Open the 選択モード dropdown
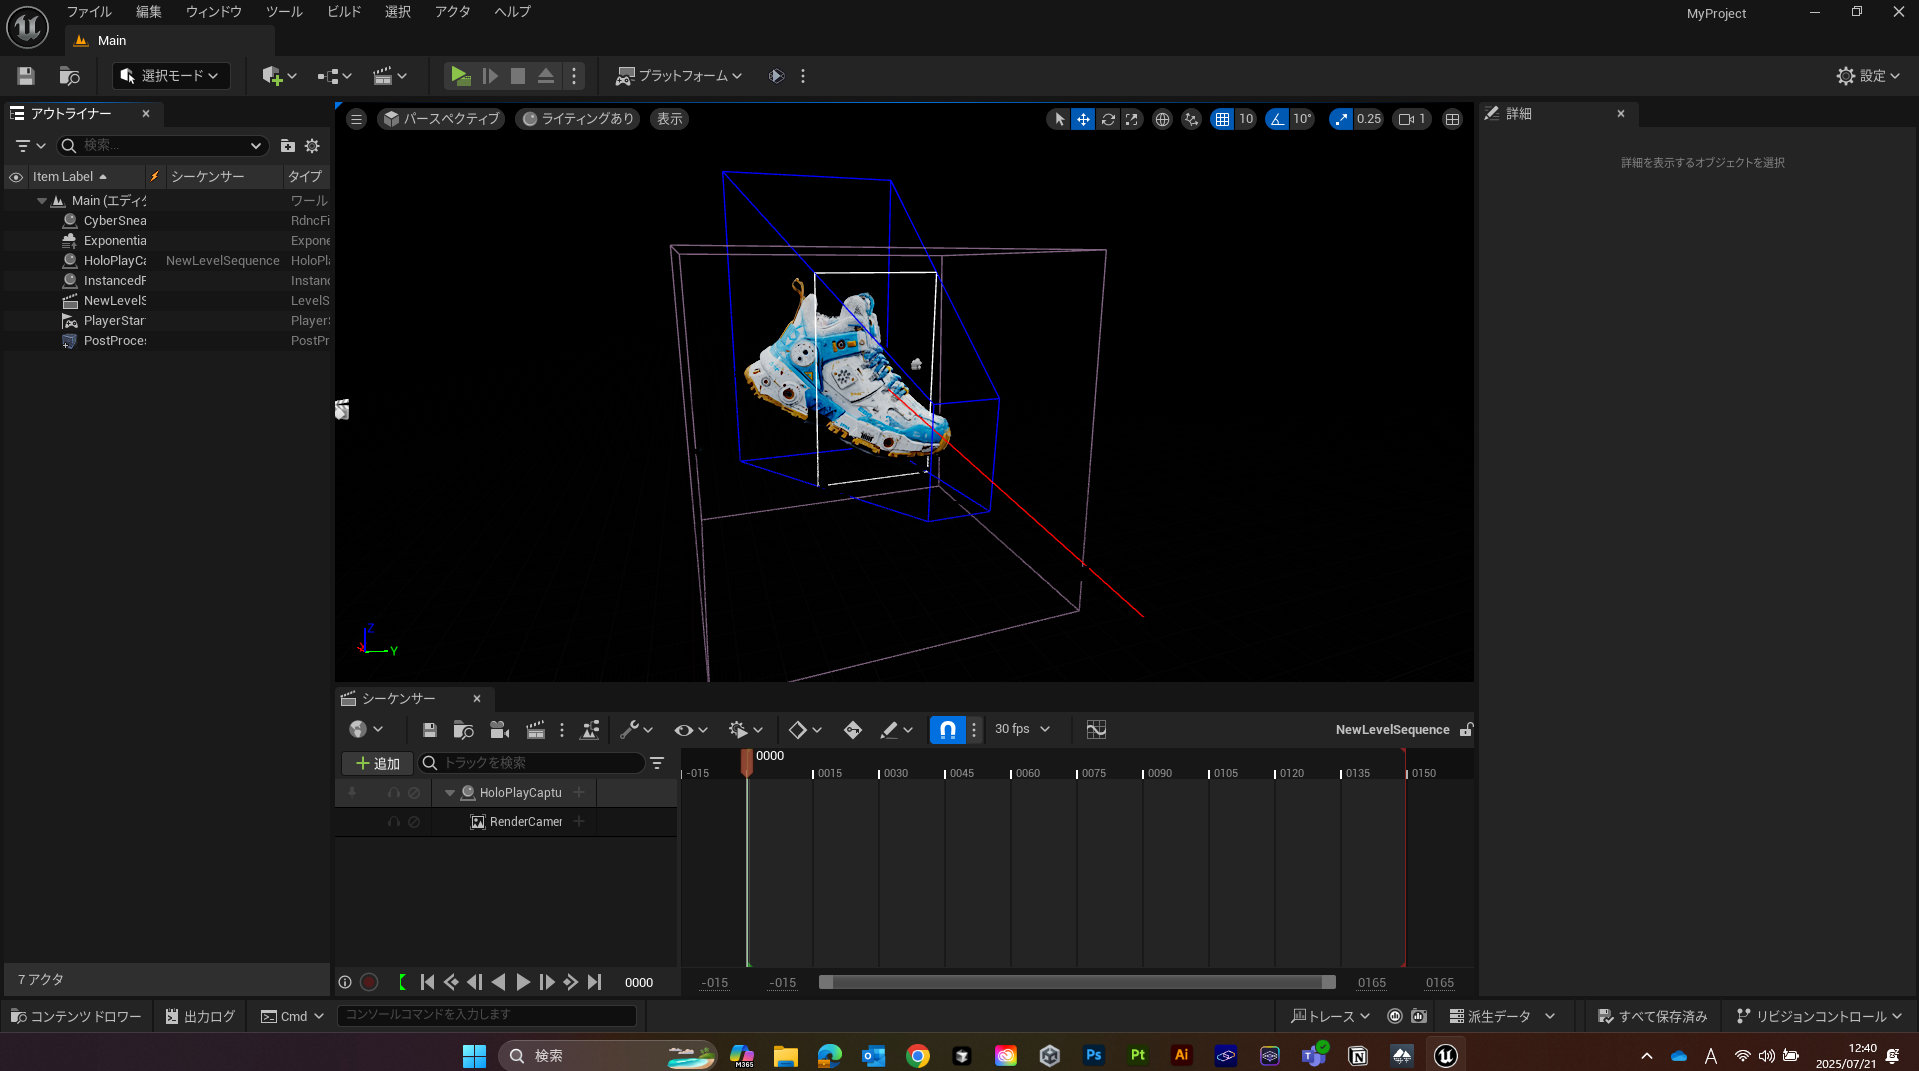Image resolution: width=1919 pixels, height=1071 pixels. (170, 76)
